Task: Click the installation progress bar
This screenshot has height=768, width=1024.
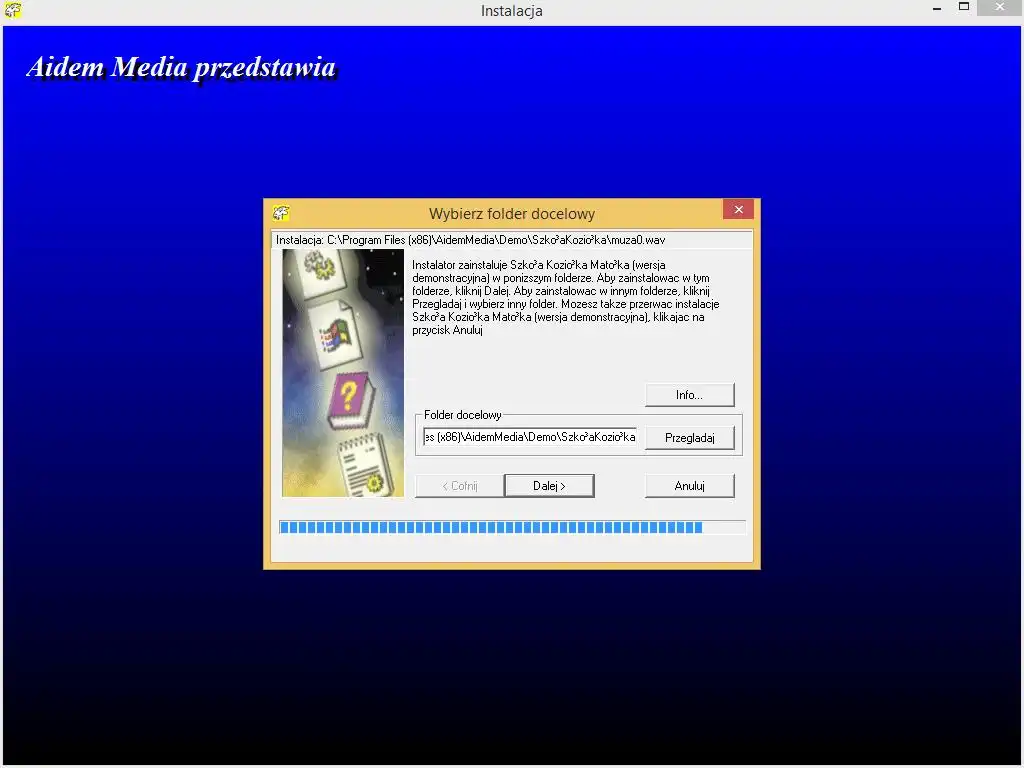Action: point(513,528)
